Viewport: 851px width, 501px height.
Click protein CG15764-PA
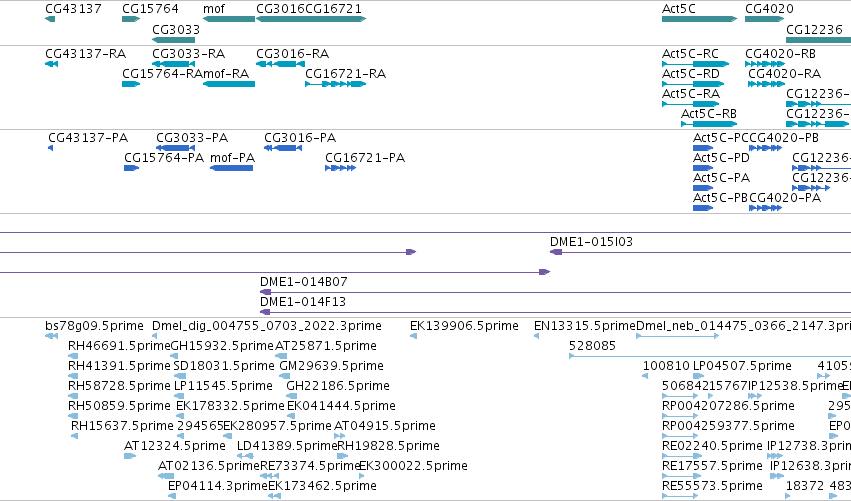pyautogui.click(x=131, y=168)
